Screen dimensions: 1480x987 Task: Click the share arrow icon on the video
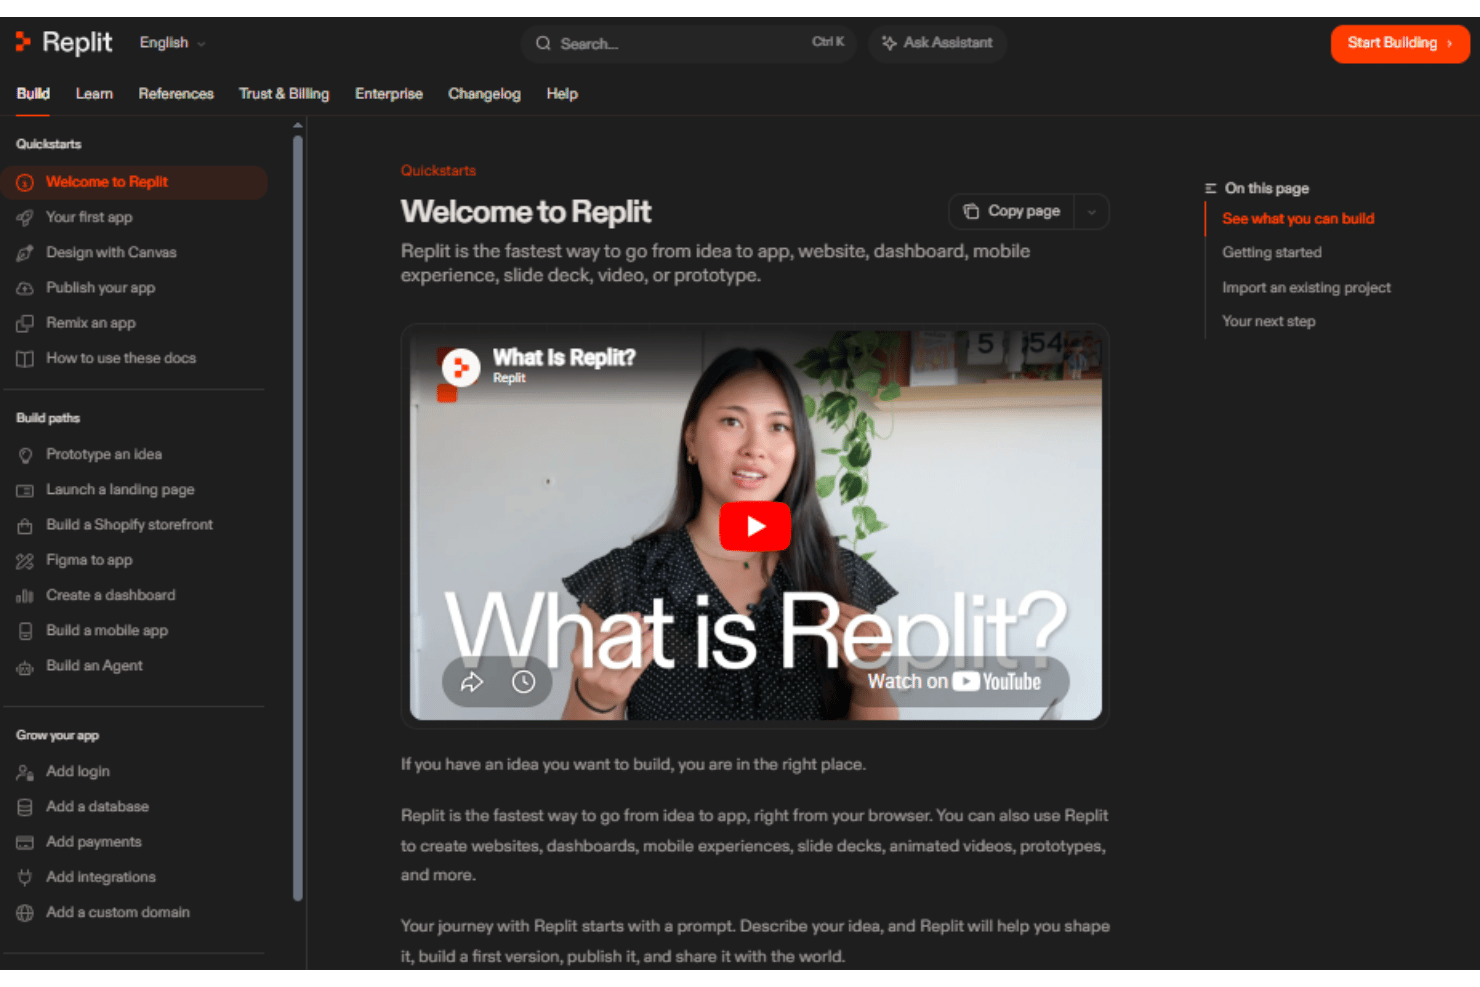[471, 682]
